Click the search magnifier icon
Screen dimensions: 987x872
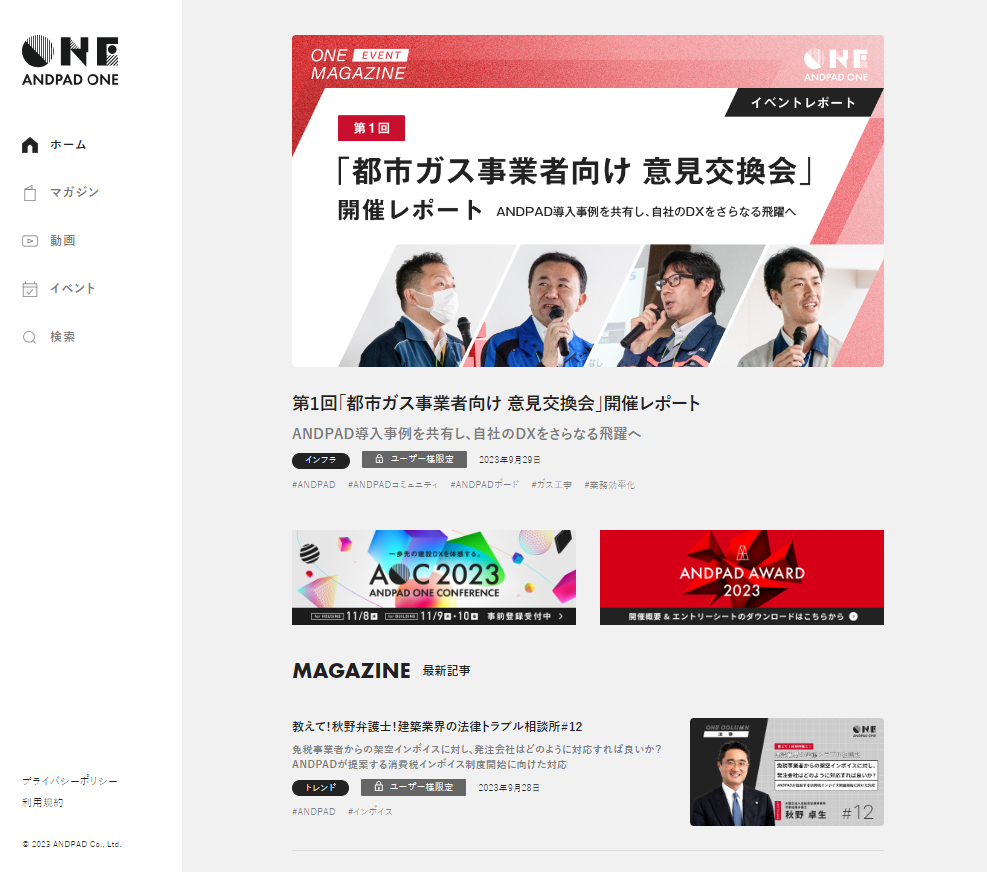[x=30, y=337]
